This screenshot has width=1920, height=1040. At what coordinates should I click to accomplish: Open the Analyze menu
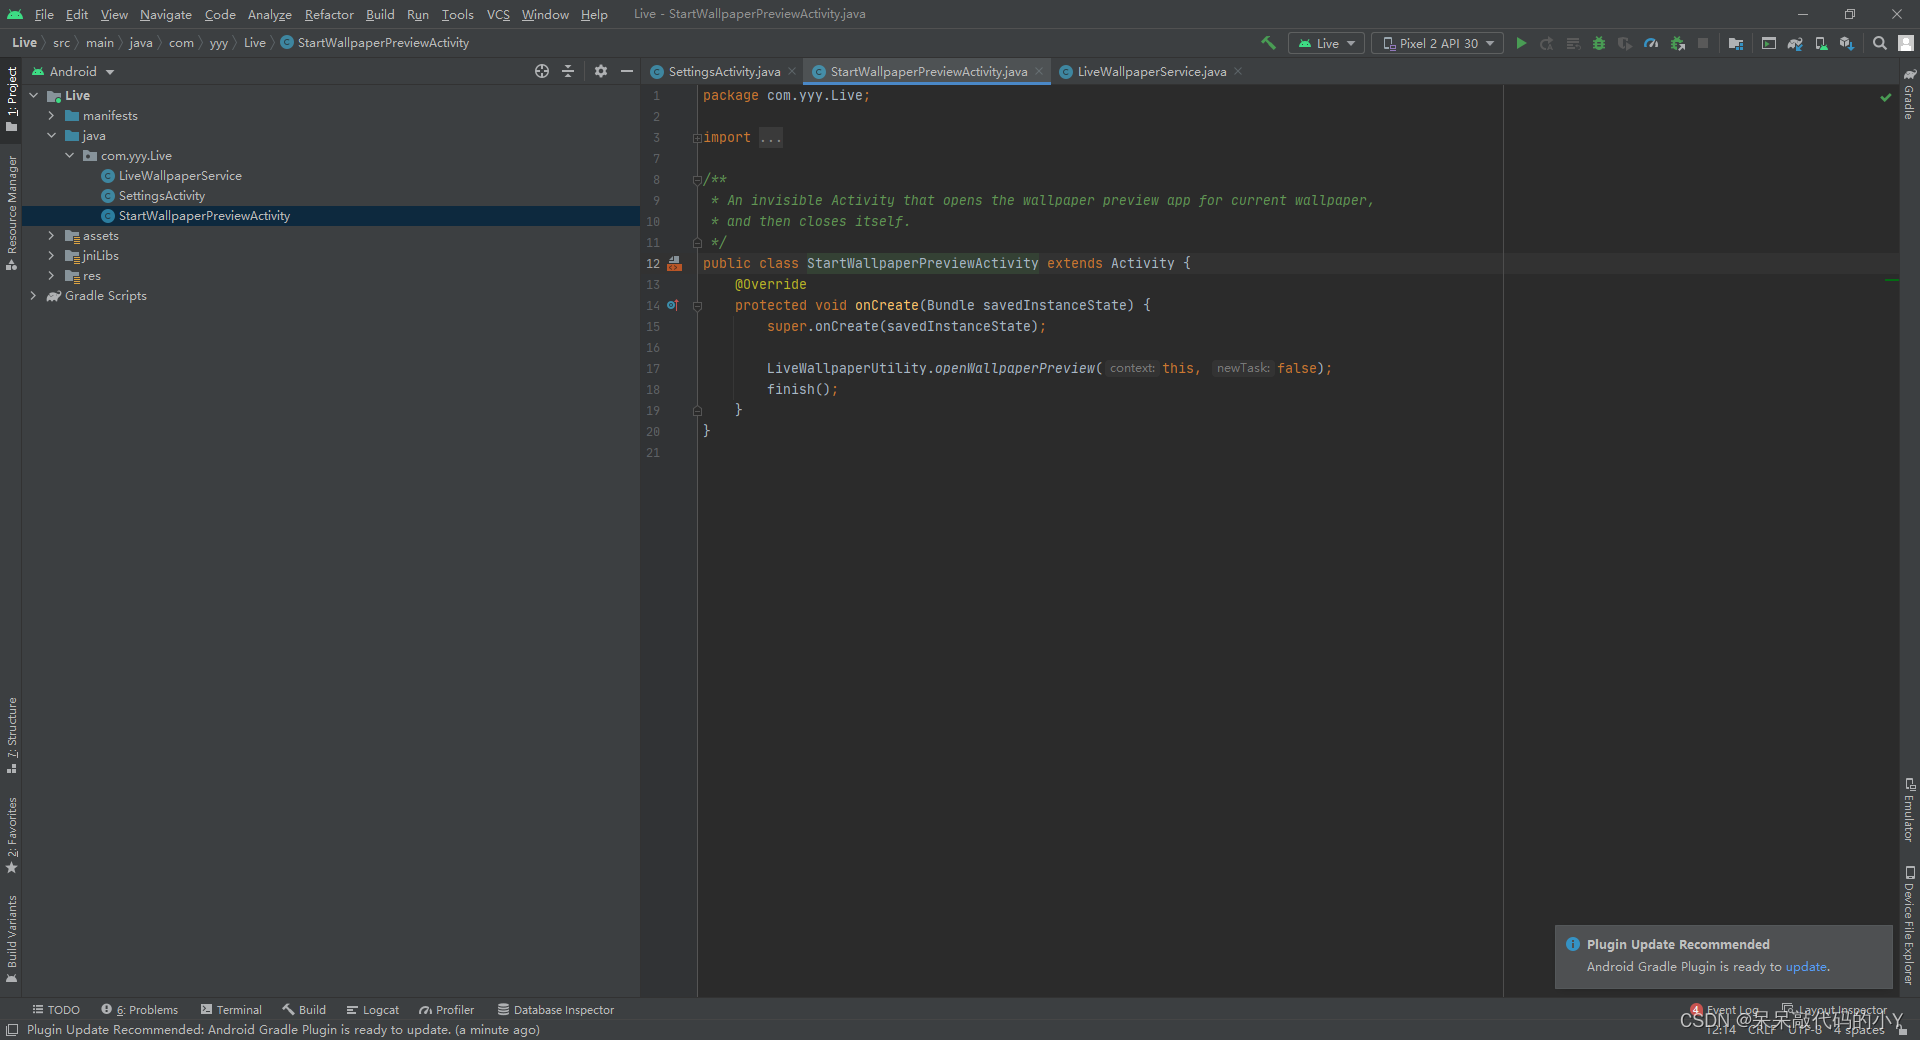(269, 14)
